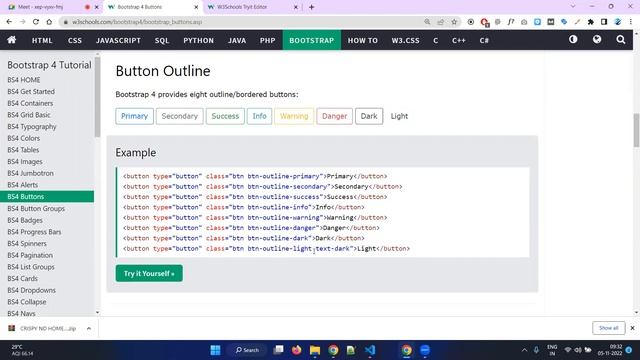Open the HTML menu item
The height and width of the screenshot is (360, 640).
pyautogui.click(x=42, y=40)
